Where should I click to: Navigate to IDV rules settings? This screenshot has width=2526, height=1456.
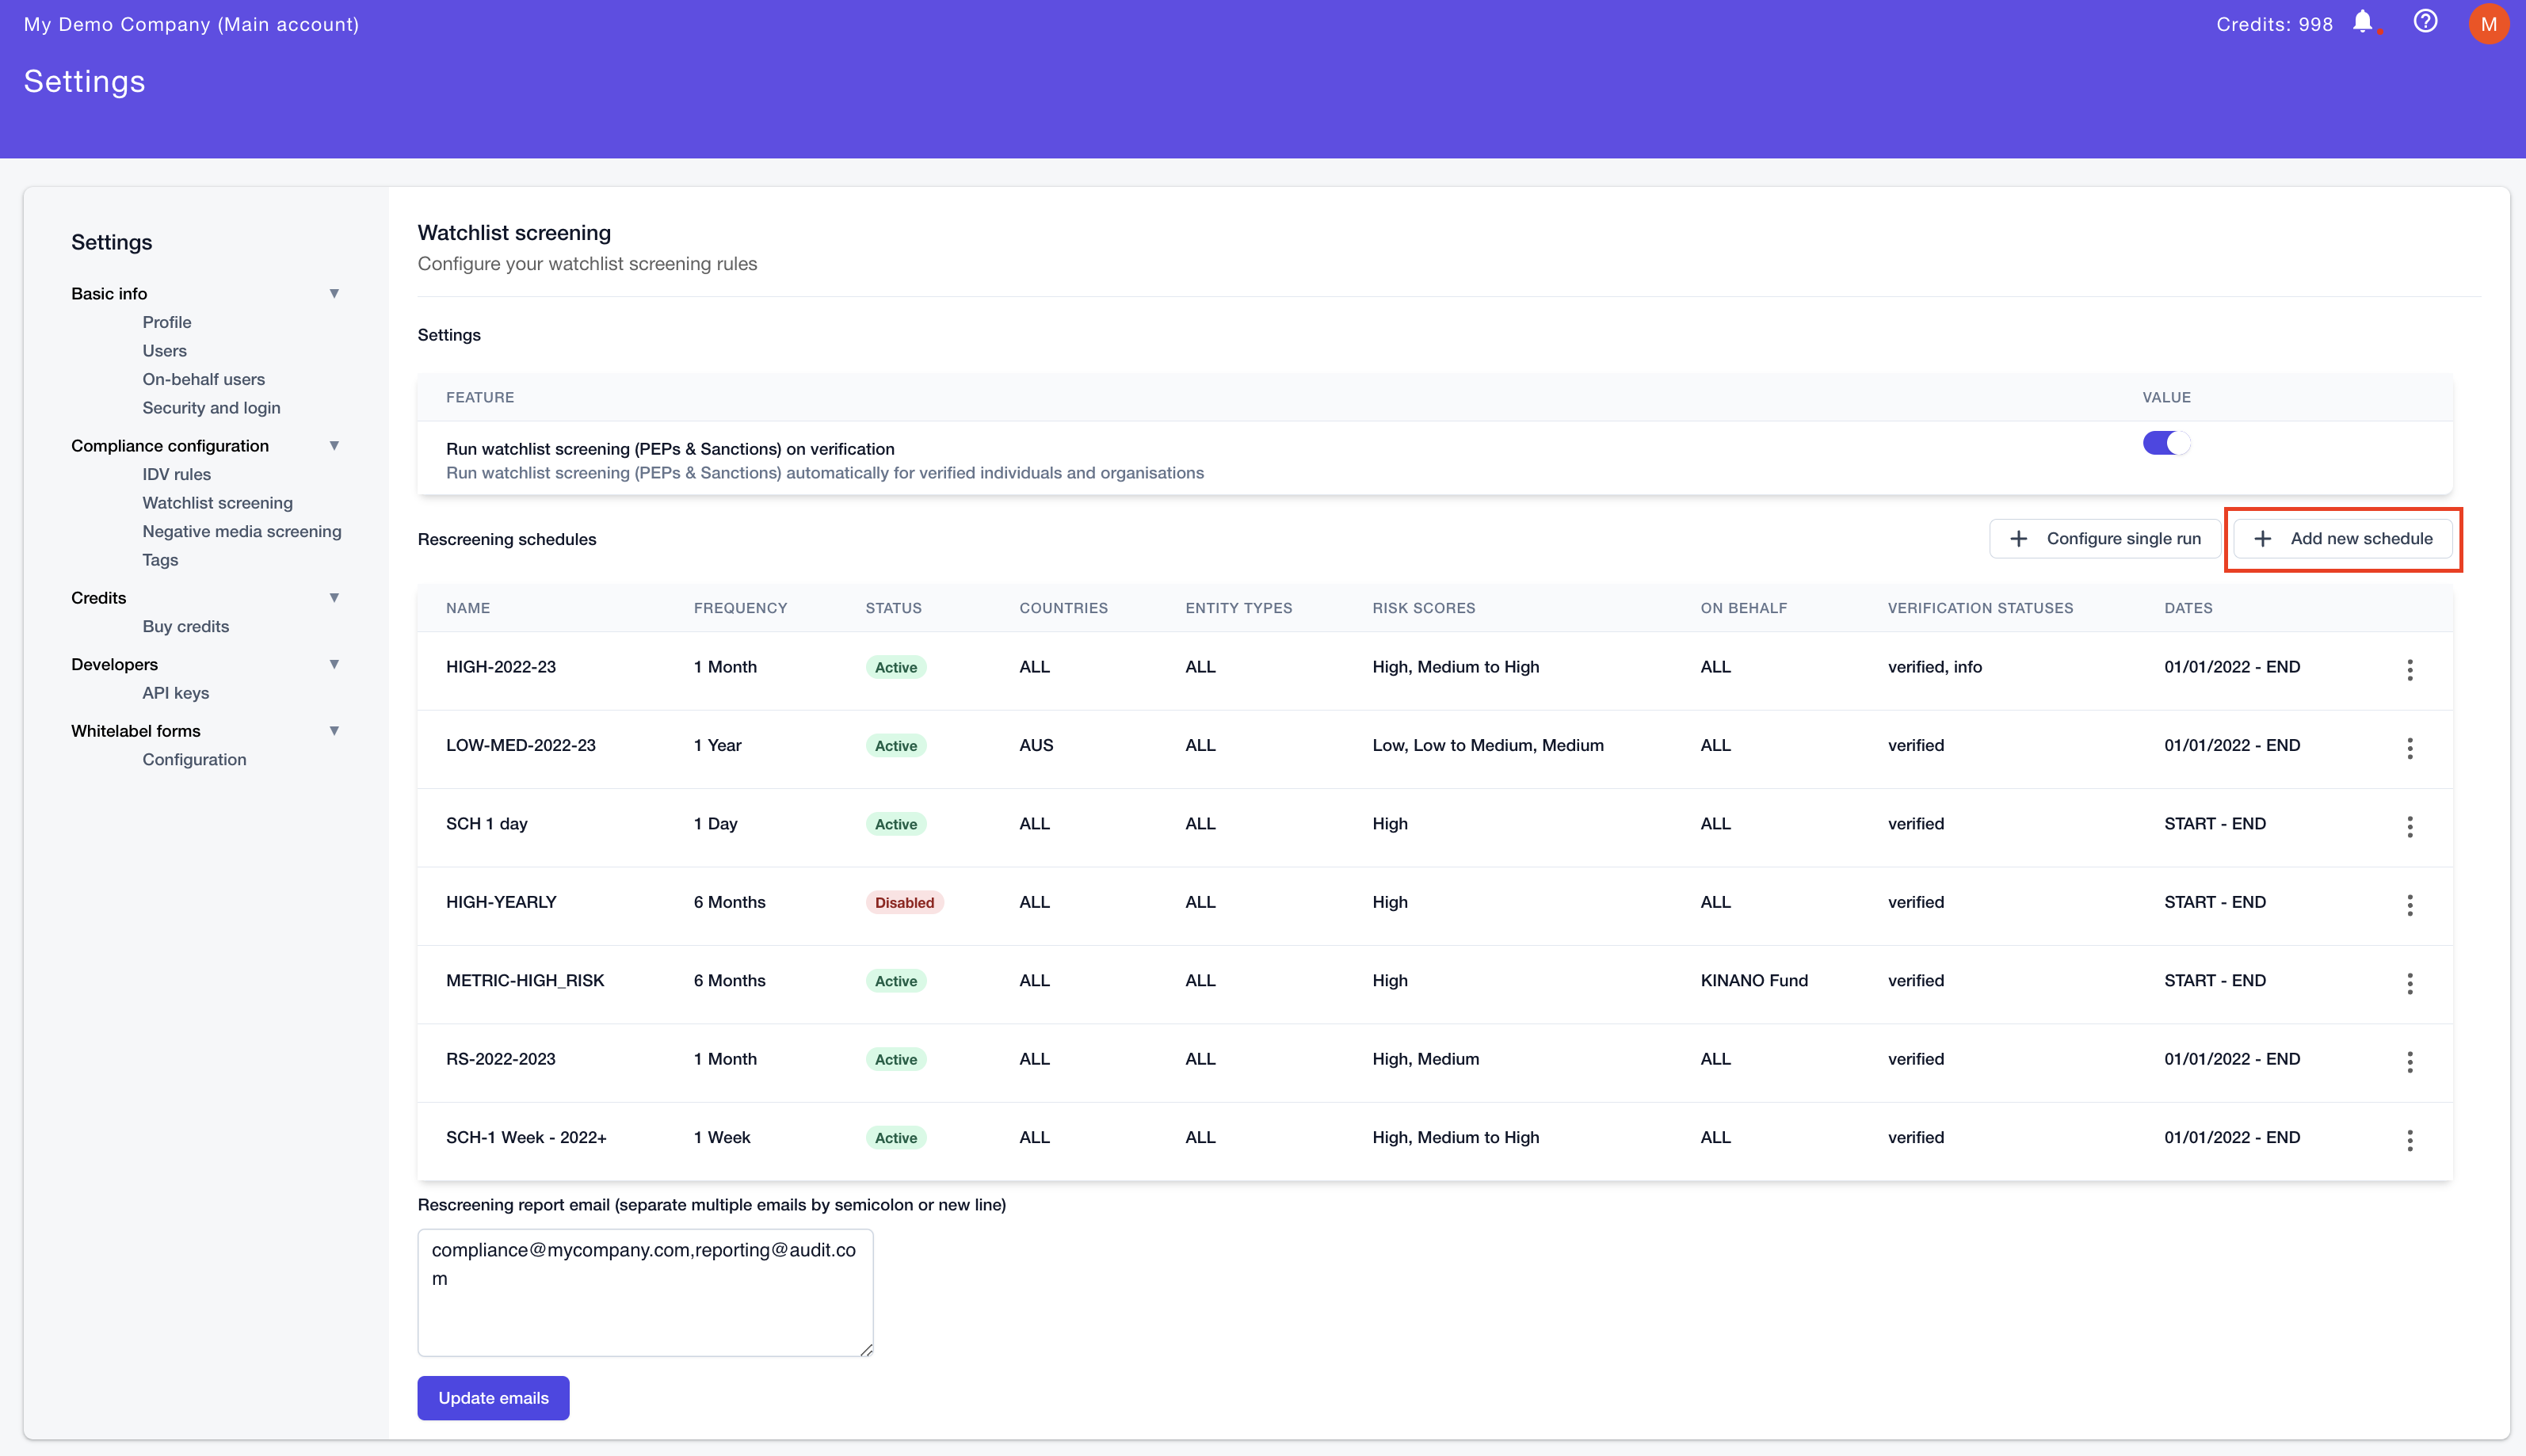tap(177, 474)
